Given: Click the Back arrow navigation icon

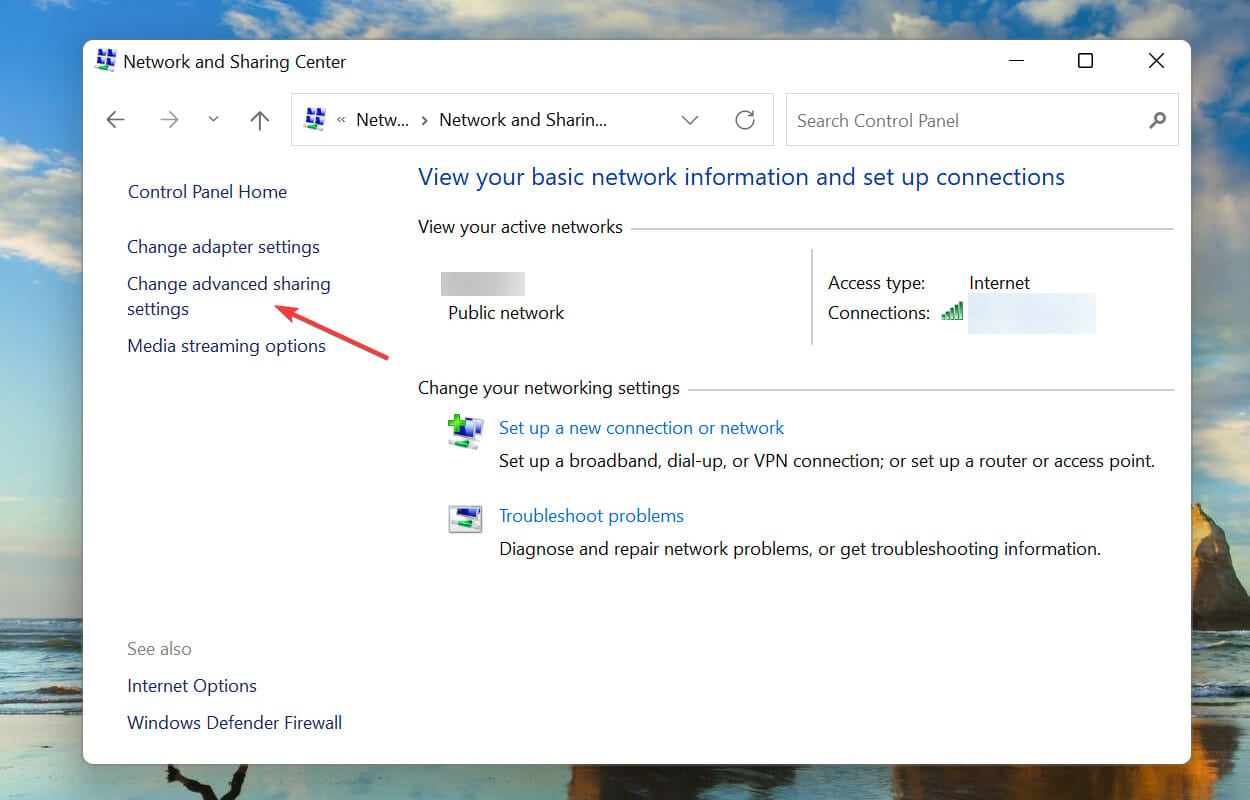Looking at the screenshot, I should pos(115,120).
